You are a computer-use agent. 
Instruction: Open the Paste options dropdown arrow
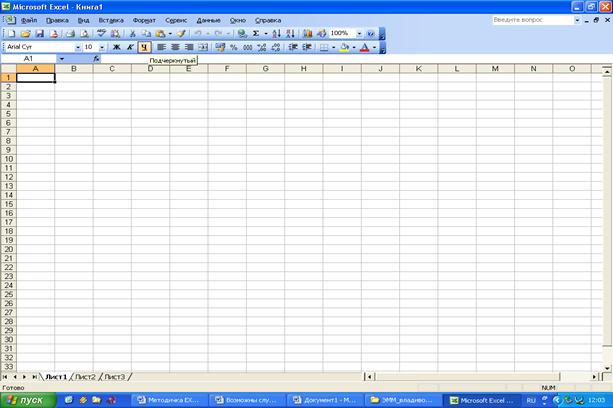(x=170, y=34)
